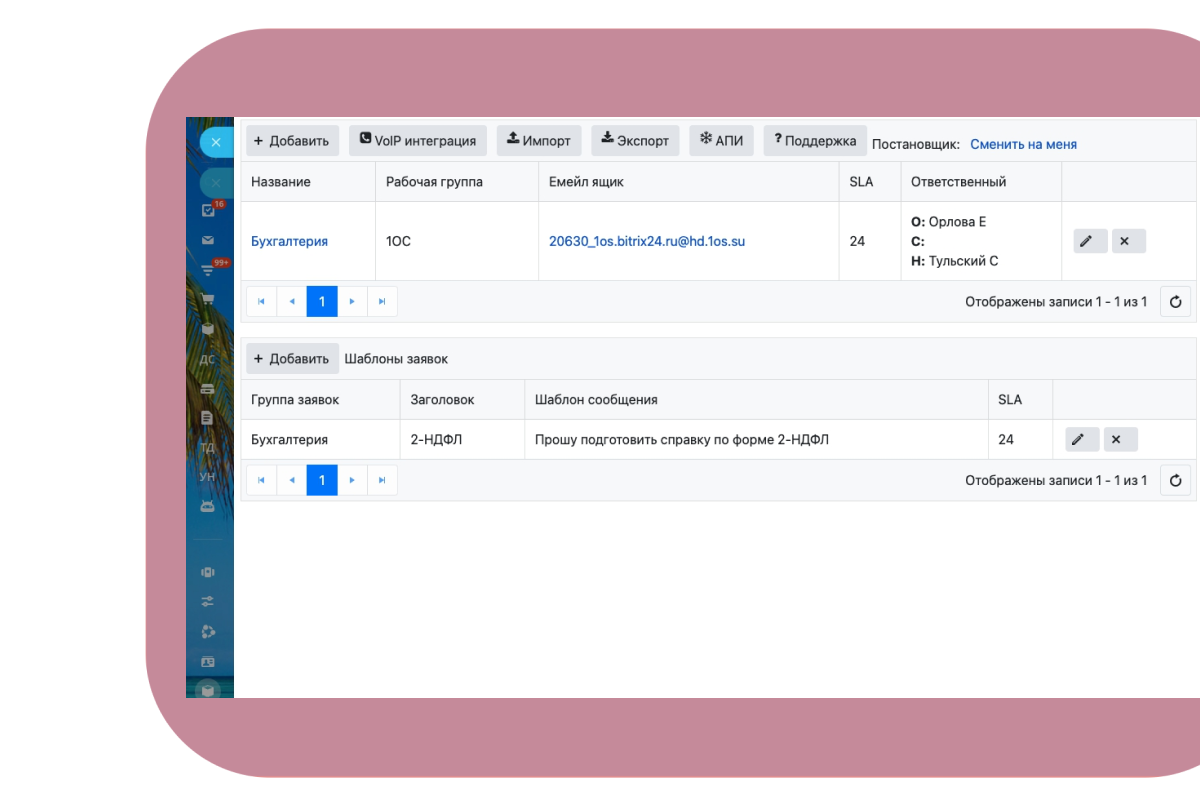The height and width of the screenshot is (800, 1200).
Task: Refresh the Шаблоны заявок table
Action: coord(1175,480)
